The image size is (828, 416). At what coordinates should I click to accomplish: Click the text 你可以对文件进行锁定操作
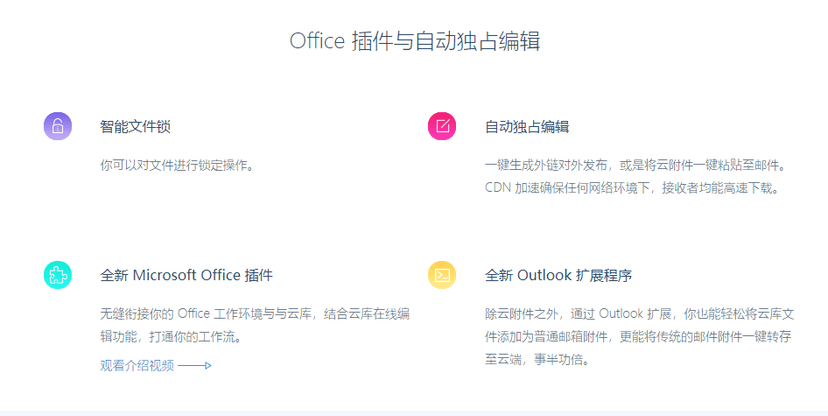point(177,165)
